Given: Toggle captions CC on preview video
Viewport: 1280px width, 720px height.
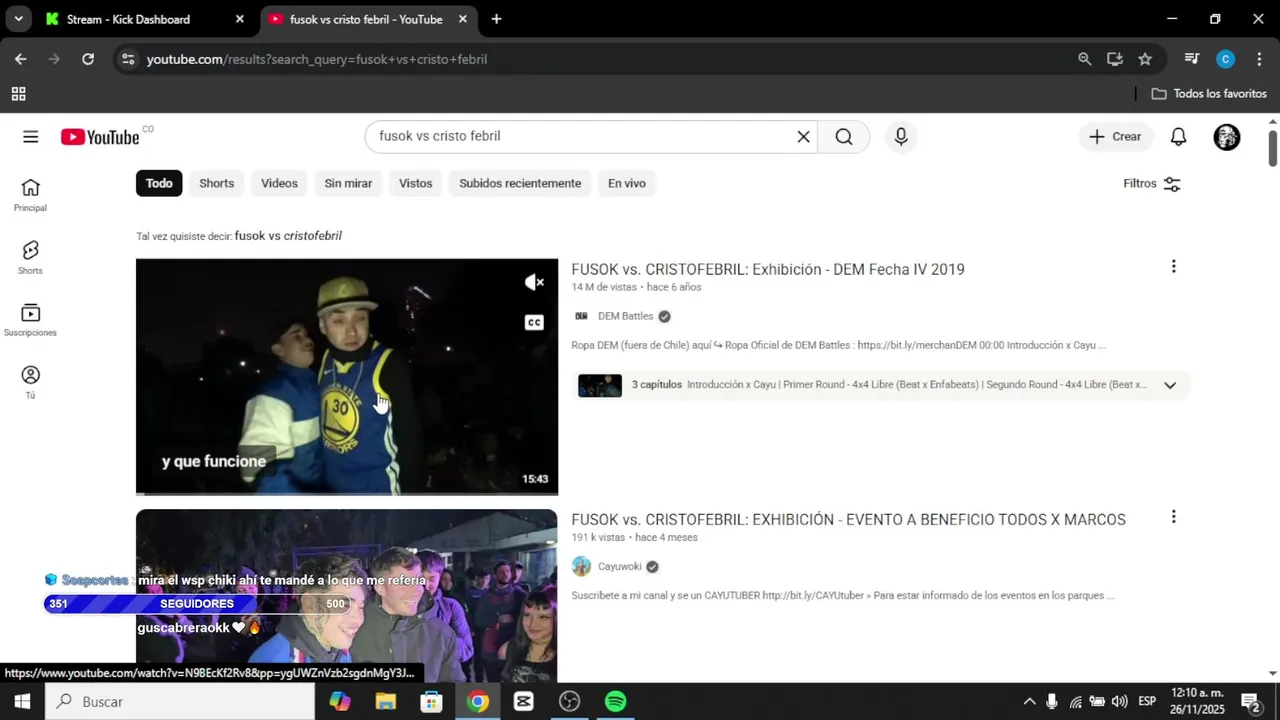Looking at the screenshot, I should 534,322.
